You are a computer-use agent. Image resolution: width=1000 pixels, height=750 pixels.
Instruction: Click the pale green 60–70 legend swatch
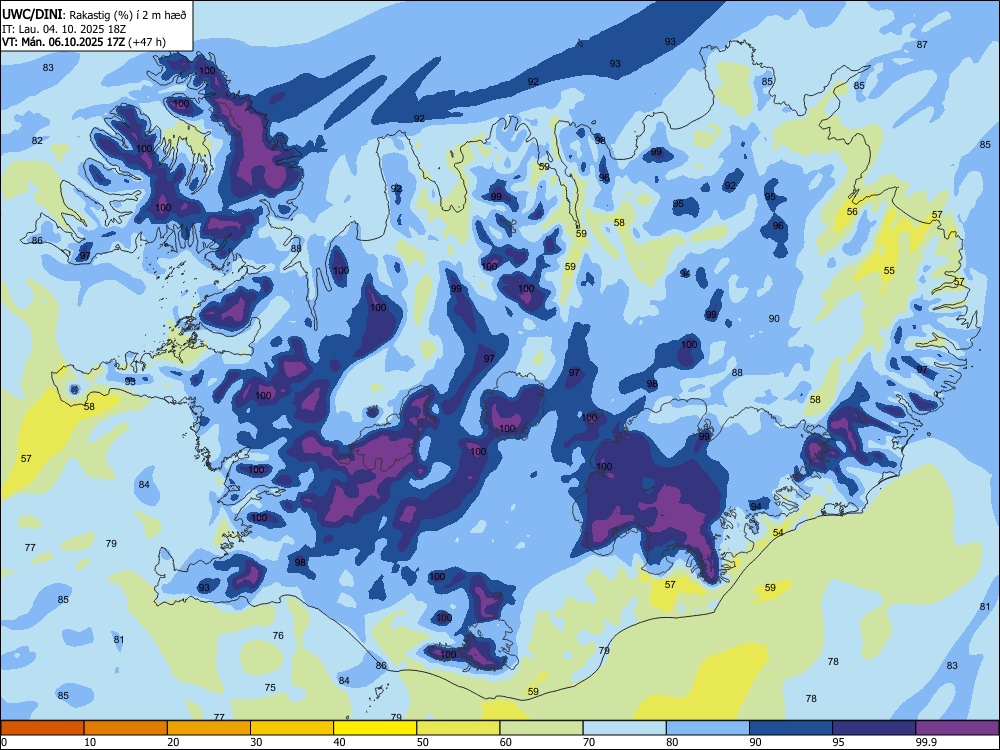pyautogui.click(x=541, y=728)
